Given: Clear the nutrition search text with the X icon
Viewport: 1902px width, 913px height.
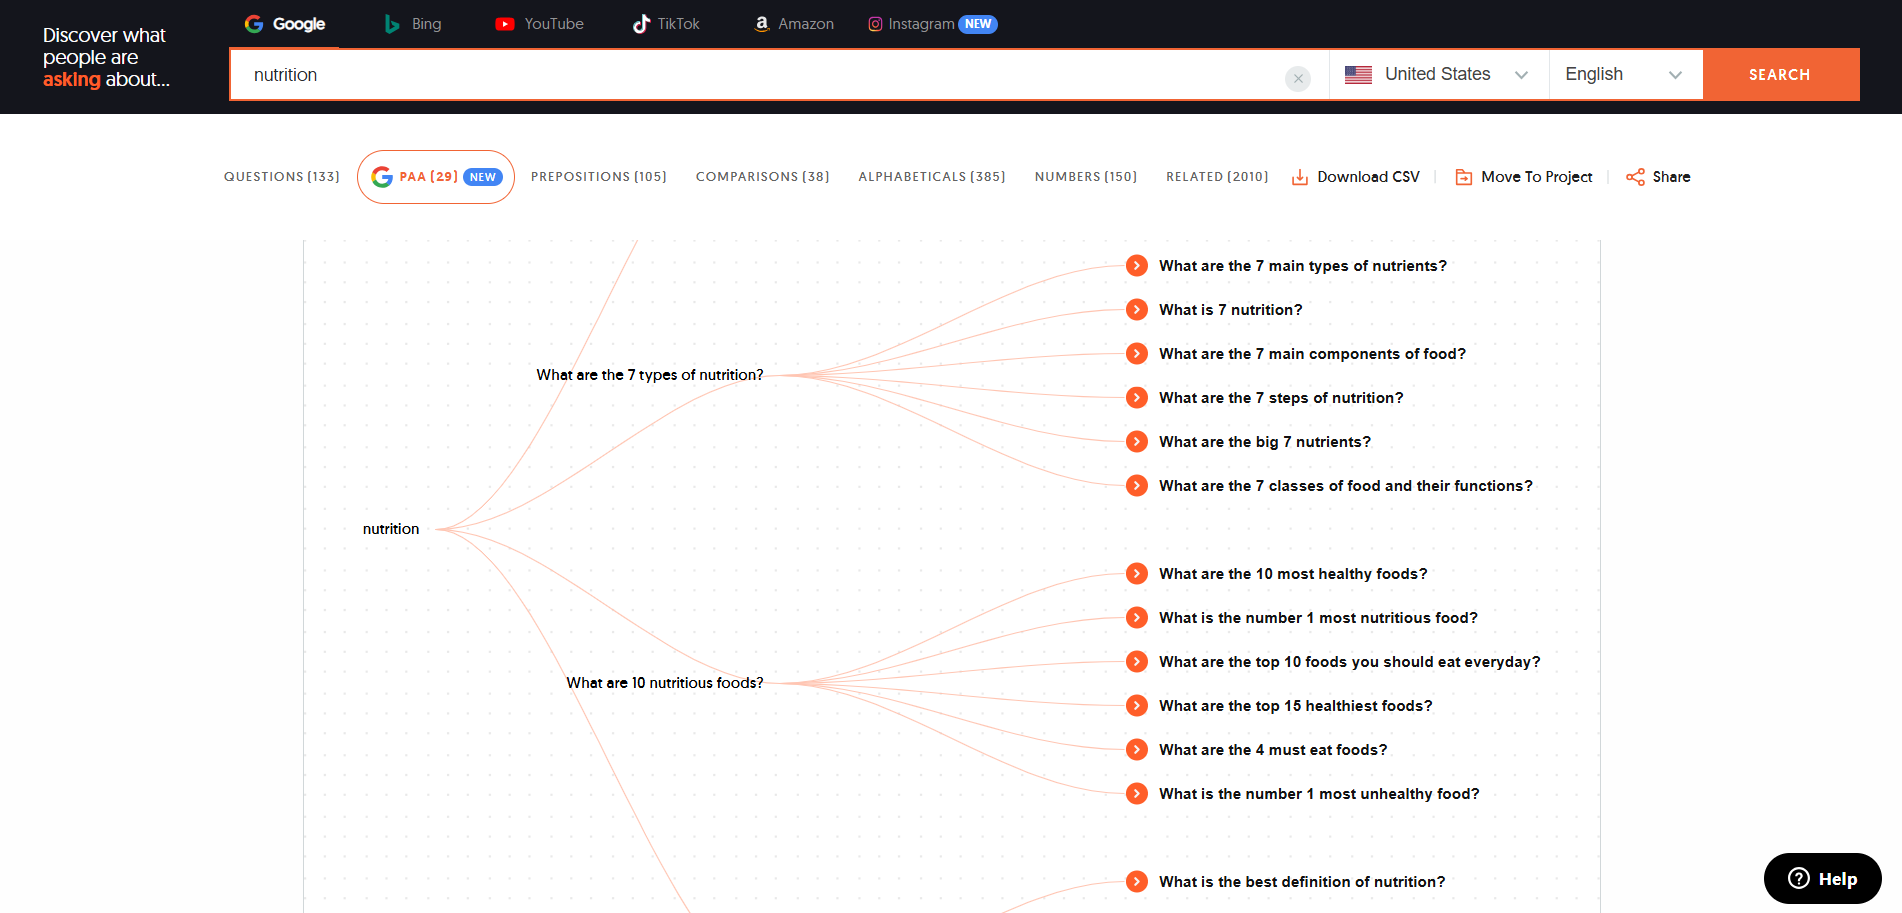Looking at the screenshot, I should 1298,78.
